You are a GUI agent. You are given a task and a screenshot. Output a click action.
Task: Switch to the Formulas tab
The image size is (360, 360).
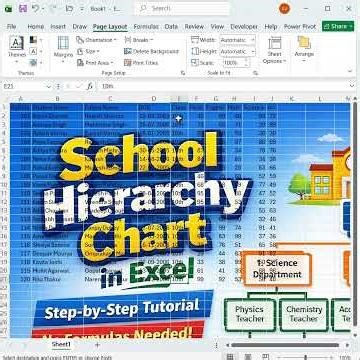pos(146,26)
